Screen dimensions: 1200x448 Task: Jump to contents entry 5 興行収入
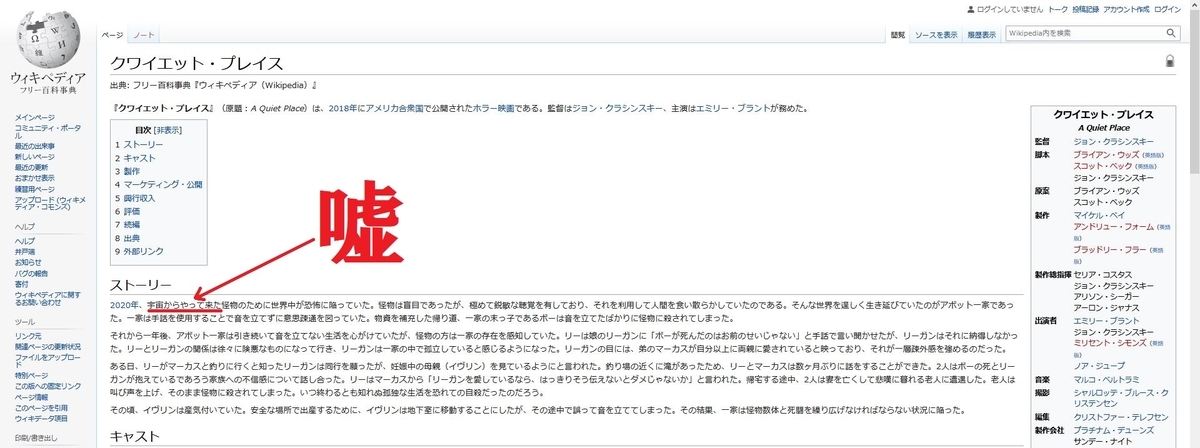pos(135,198)
